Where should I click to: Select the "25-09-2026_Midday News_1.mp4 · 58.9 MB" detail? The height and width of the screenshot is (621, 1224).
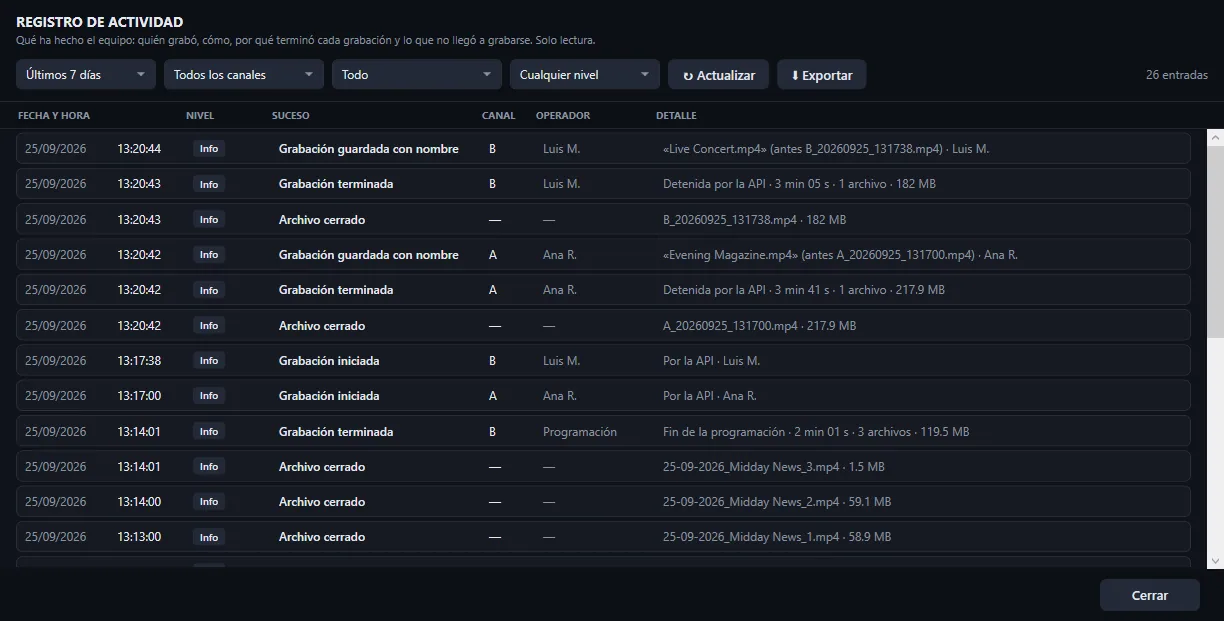coord(777,537)
